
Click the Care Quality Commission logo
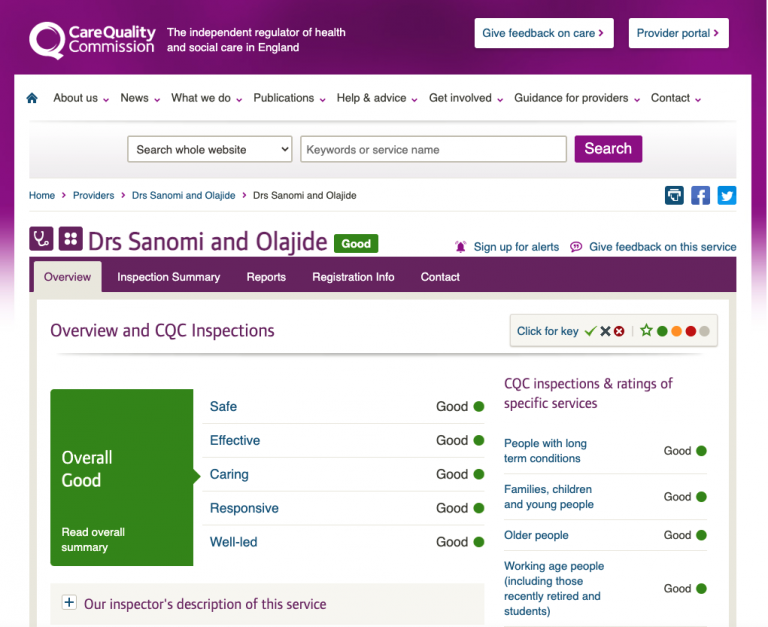(92, 39)
